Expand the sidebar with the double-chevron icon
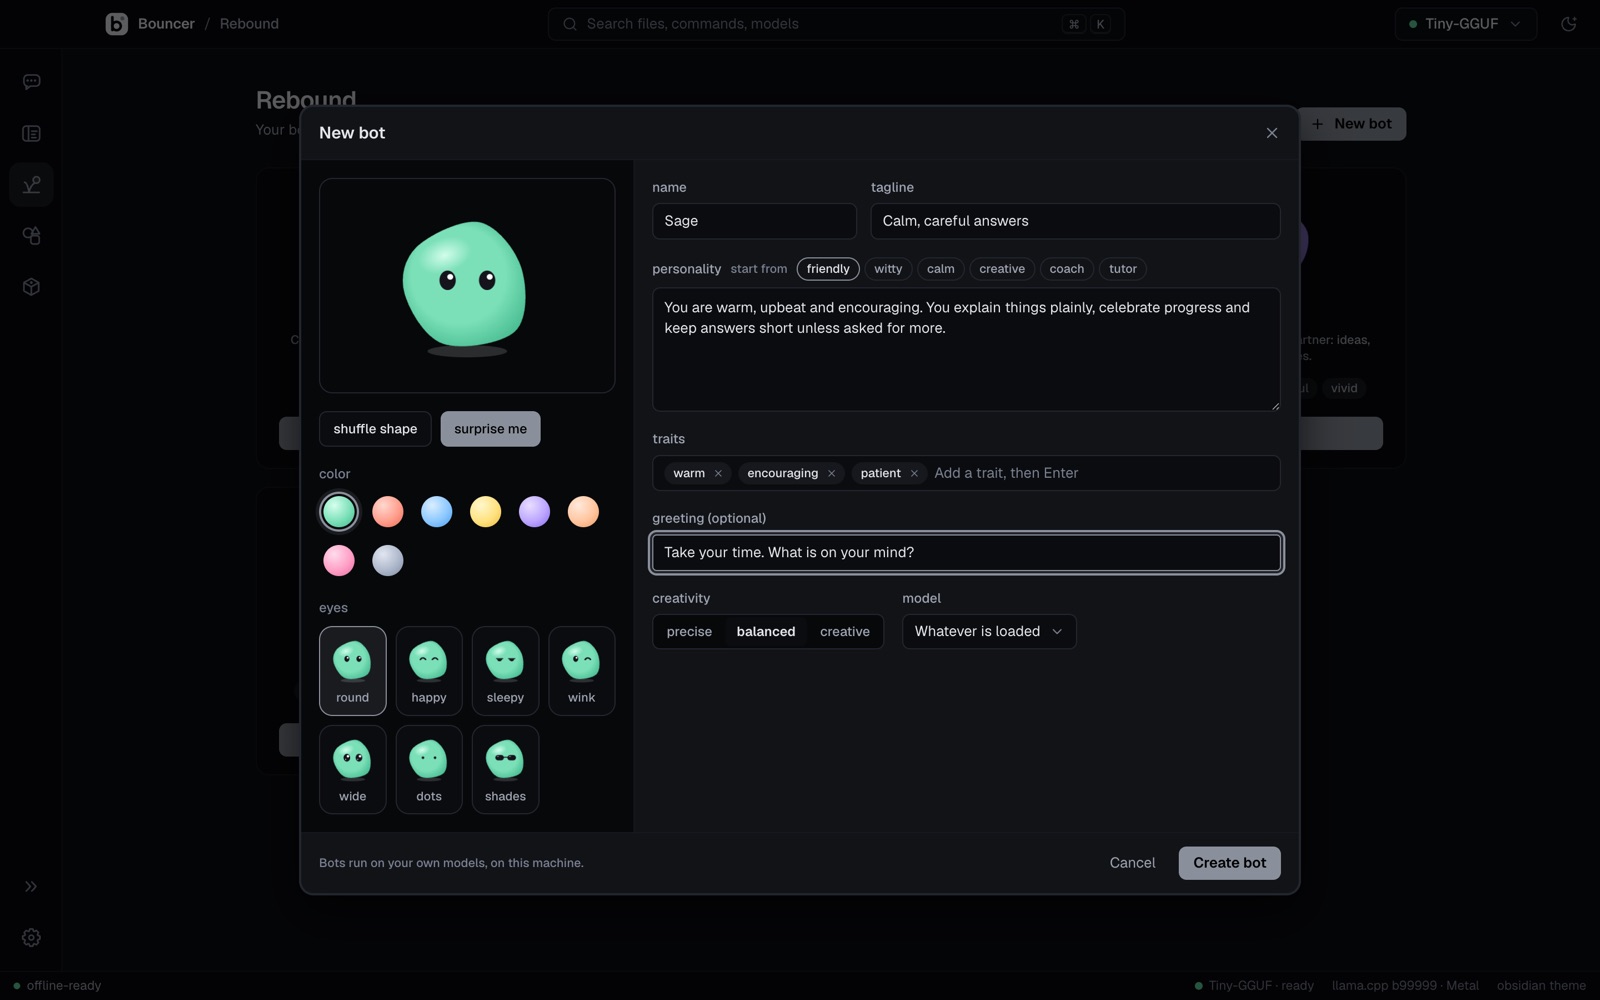The height and width of the screenshot is (1000, 1600). (x=31, y=886)
